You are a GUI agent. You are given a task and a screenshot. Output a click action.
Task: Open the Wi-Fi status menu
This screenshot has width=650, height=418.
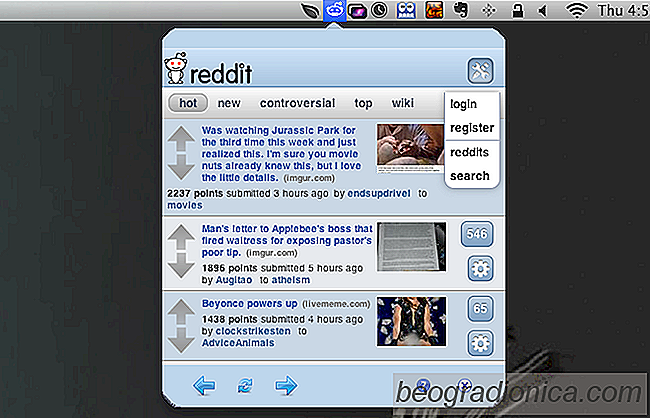click(x=577, y=10)
